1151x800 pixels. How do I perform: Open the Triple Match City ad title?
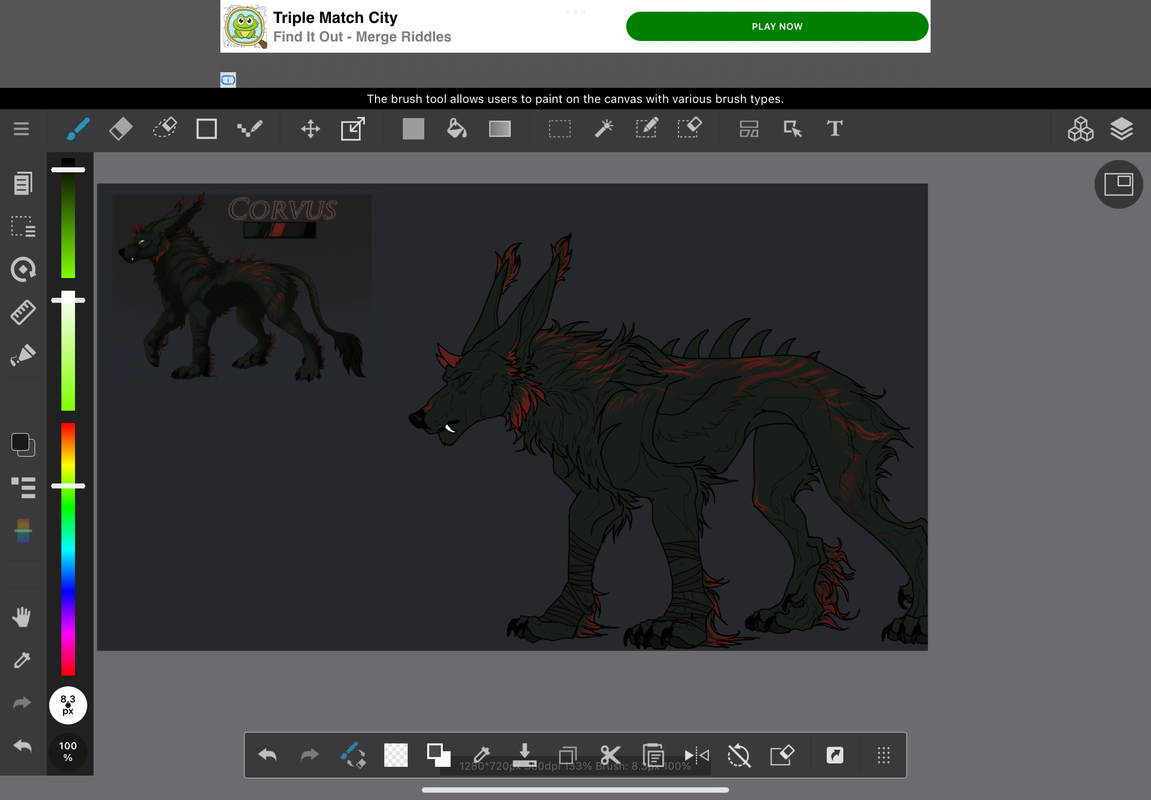pyautogui.click(x=335, y=18)
